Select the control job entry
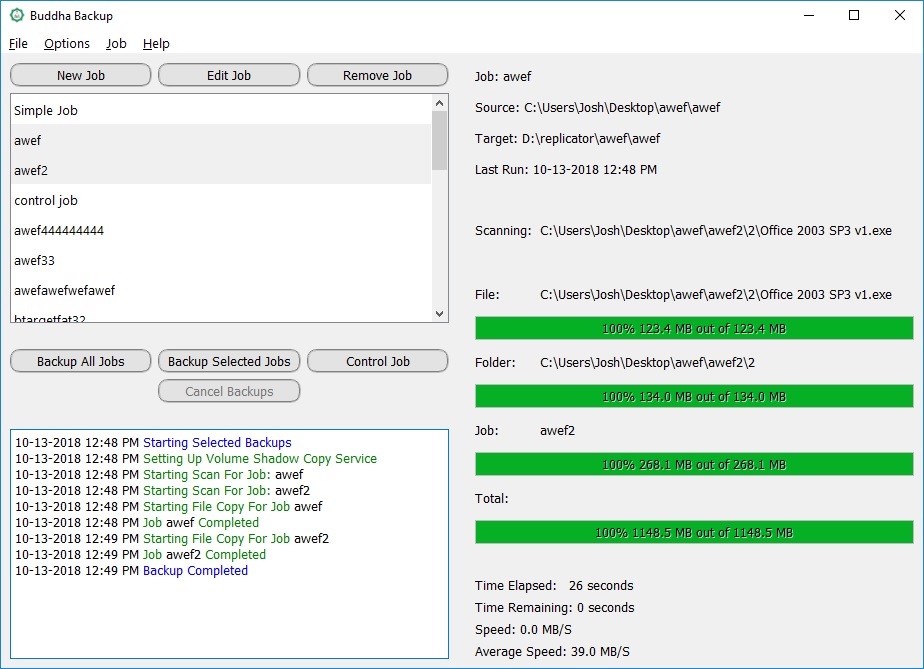The width and height of the screenshot is (924, 669). click(45, 200)
